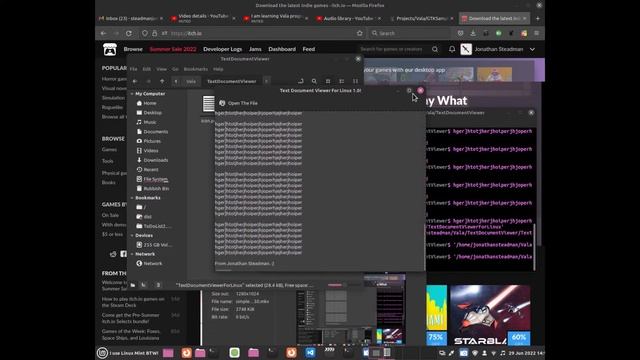Open file manager Bookmarks menu
The width and height of the screenshot is (640, 360).
196,69
